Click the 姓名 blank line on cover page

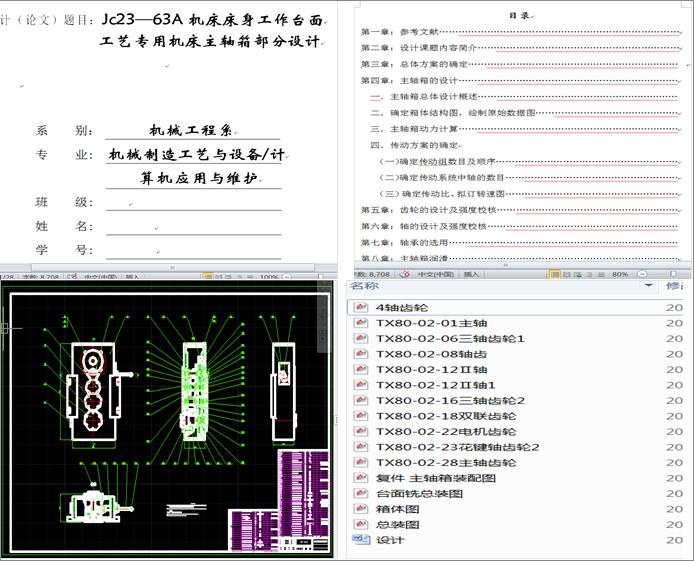coord(193,227)
